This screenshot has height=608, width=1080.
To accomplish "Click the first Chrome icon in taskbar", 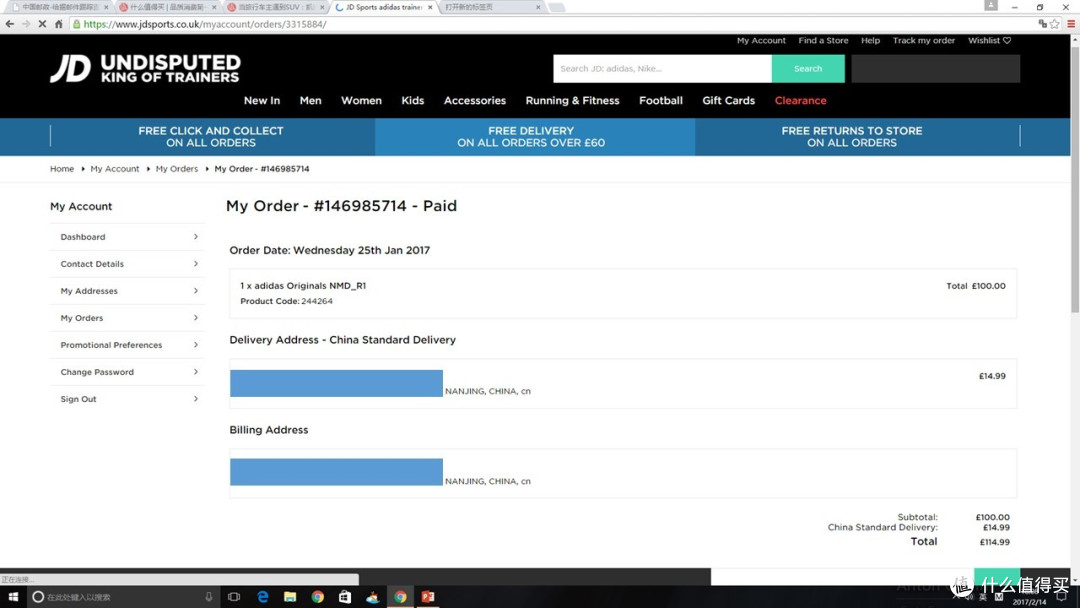I will tap(318, 597).
